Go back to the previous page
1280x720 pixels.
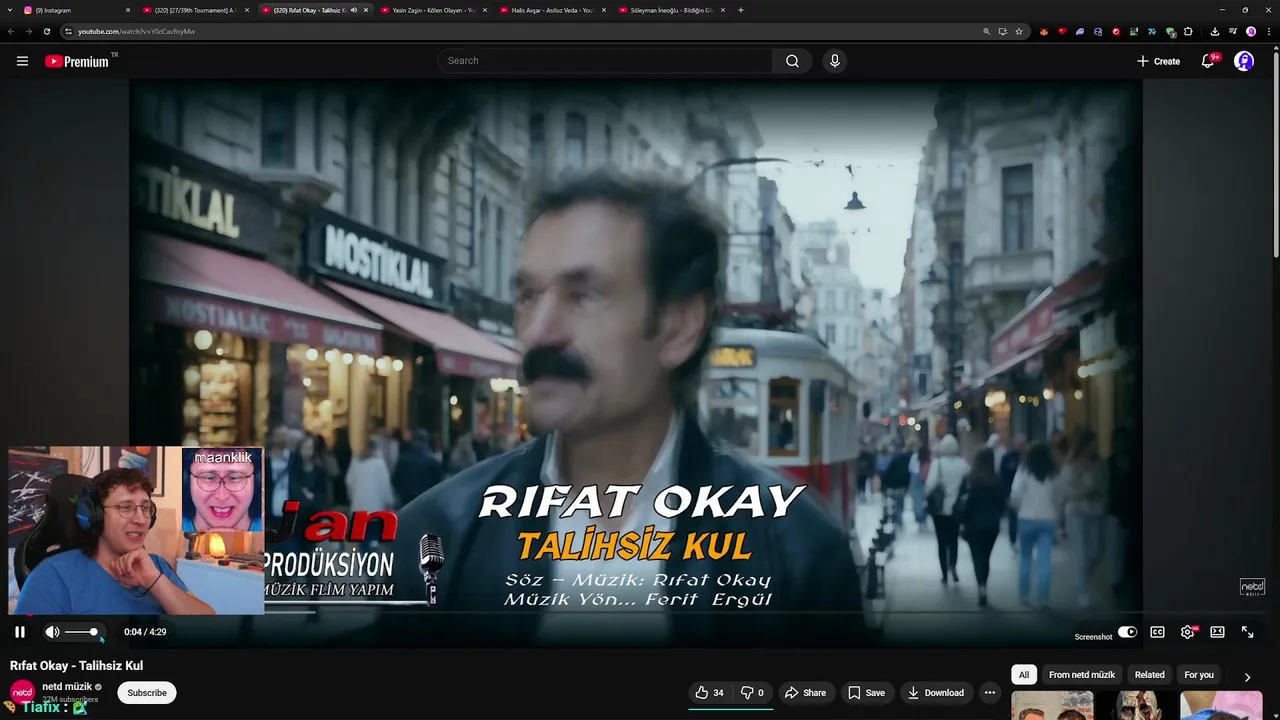click(x=11, y=31)
